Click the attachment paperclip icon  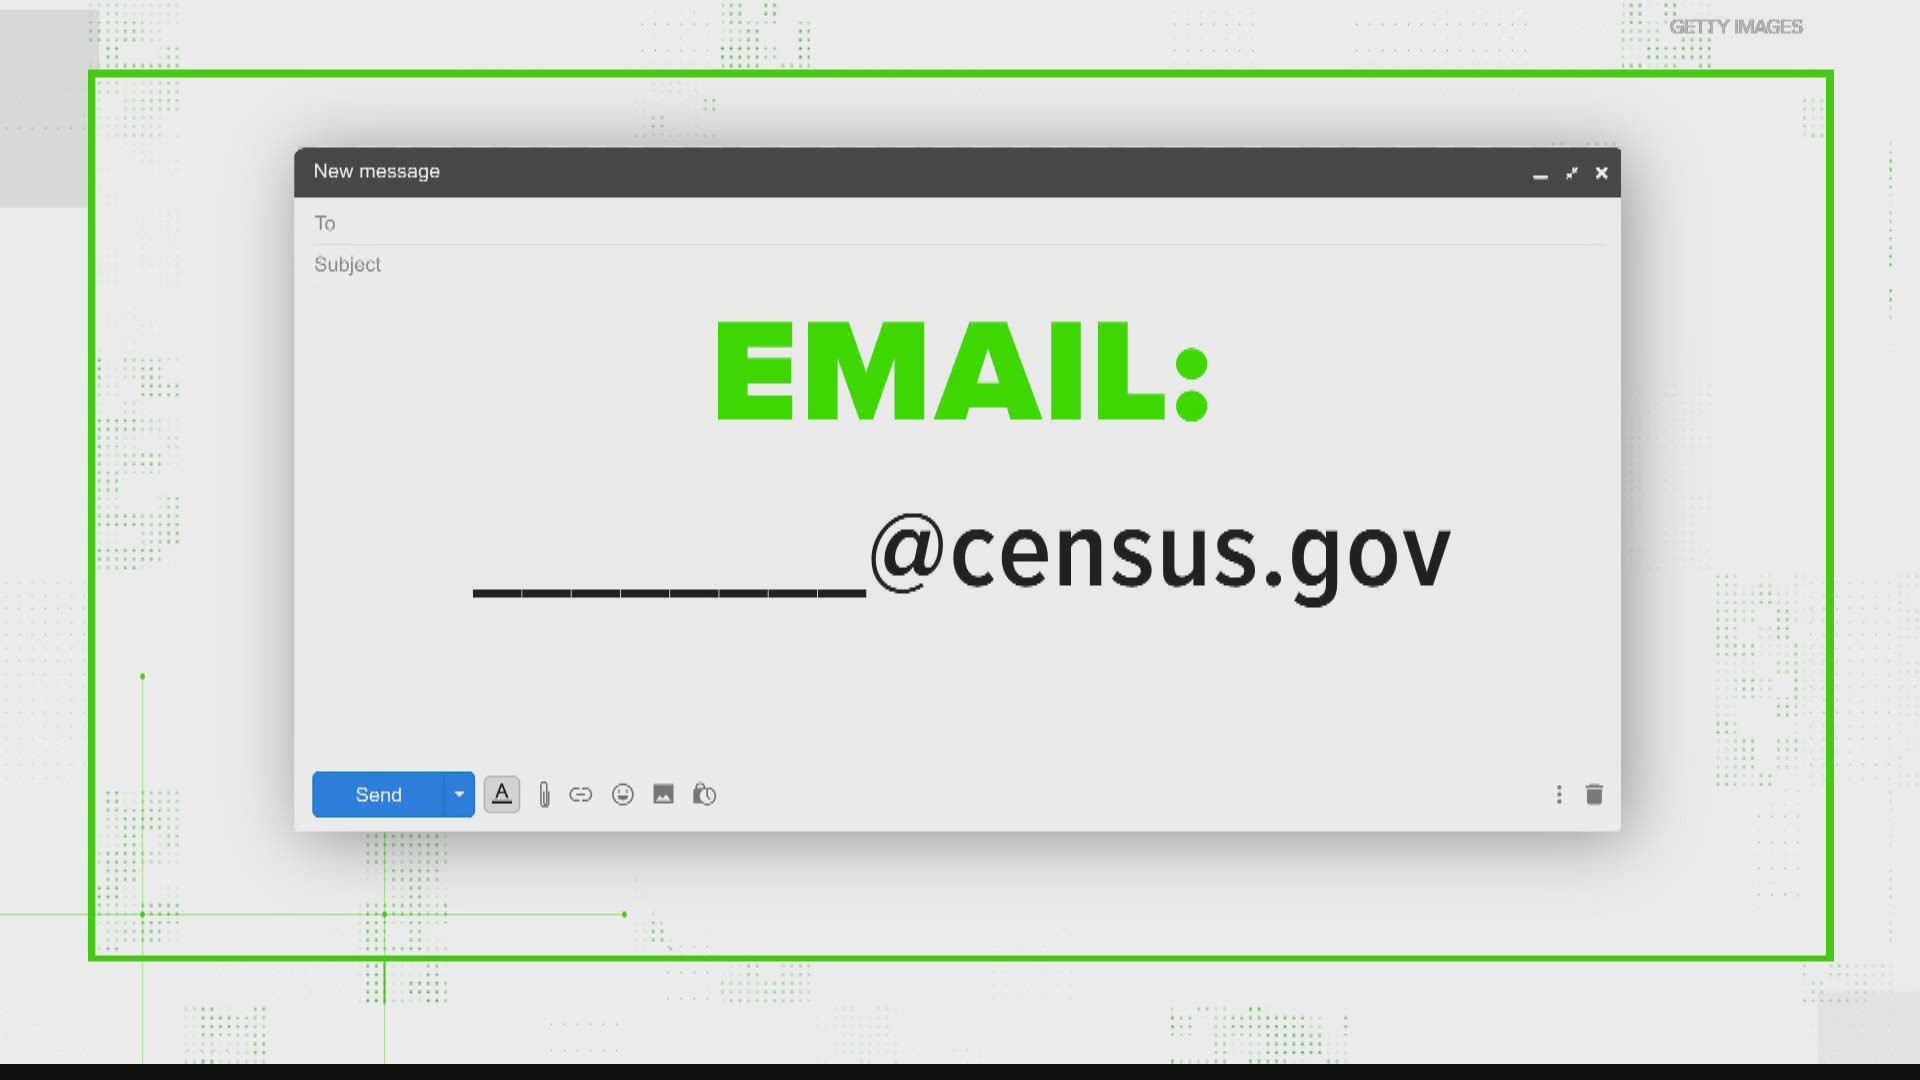(x=542, y=794)
